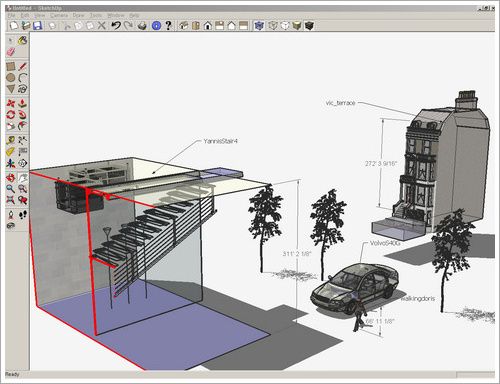Screen dimensions: 500x384
Task: Open Model Info with the blue i icon
Action: [x=156, y=25]
